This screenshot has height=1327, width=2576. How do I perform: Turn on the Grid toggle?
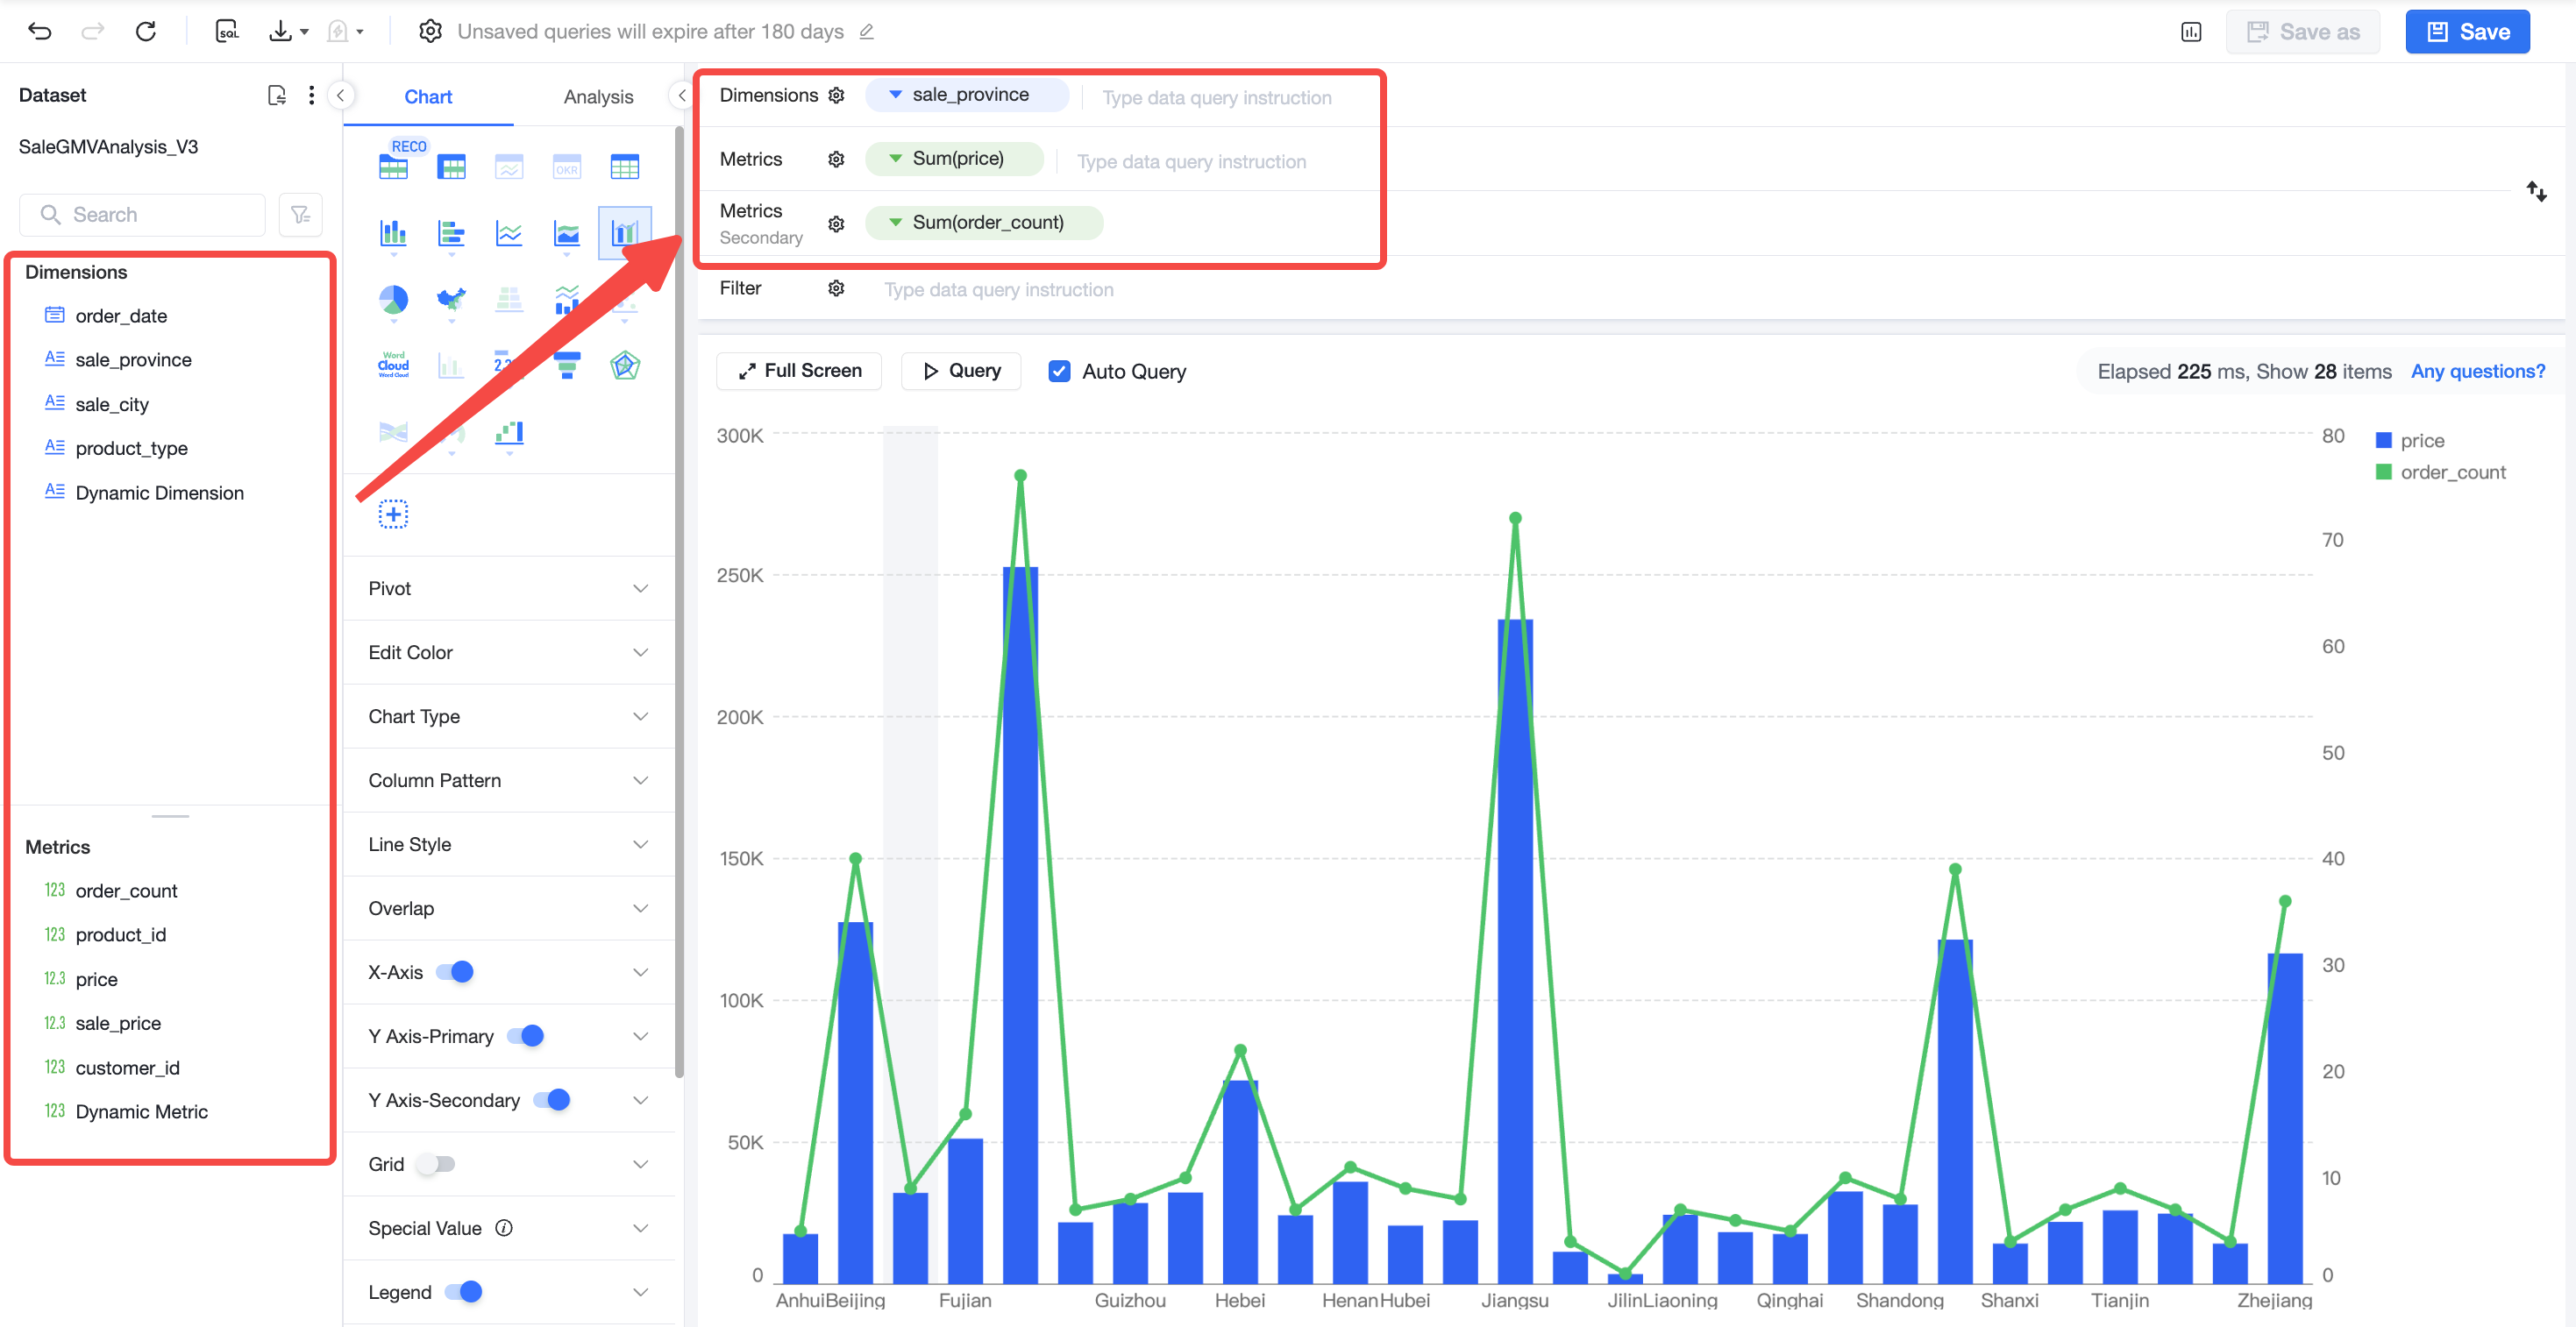coord(436,1164)
